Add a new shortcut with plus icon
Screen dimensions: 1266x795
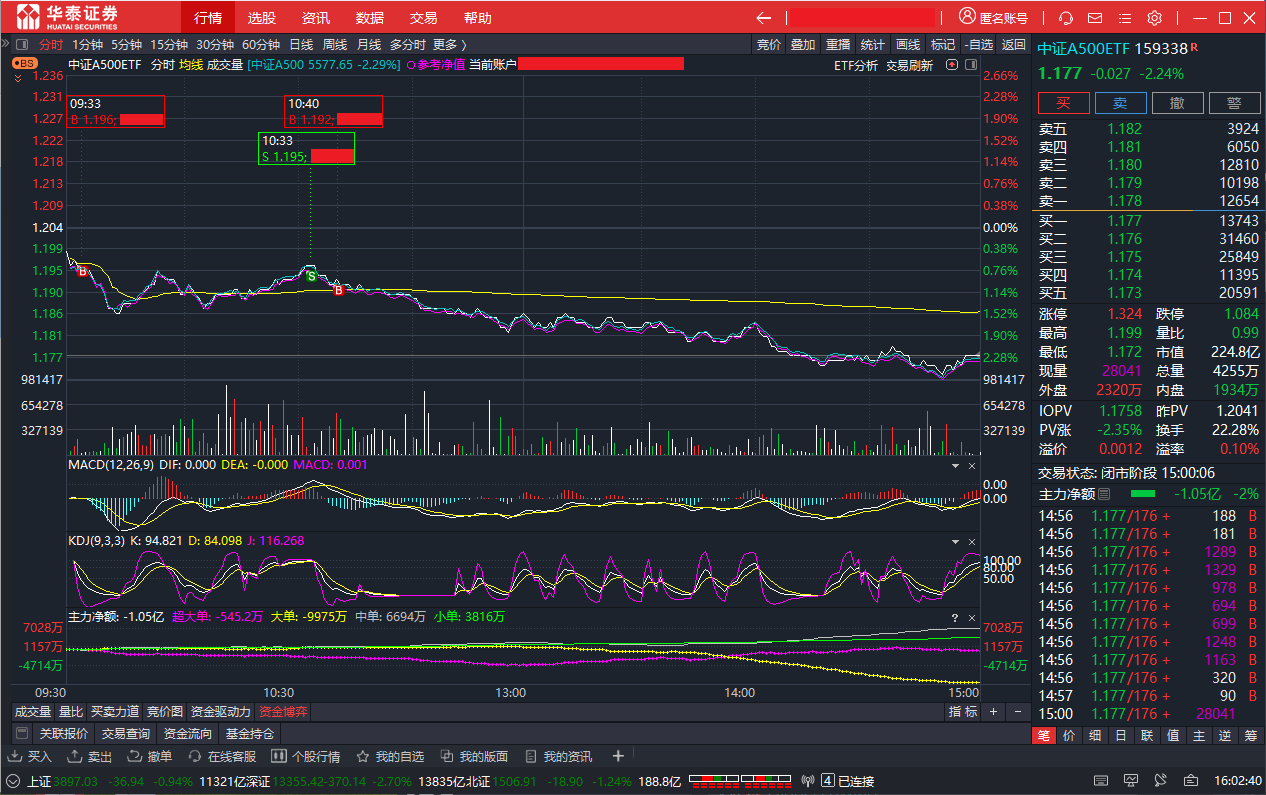pos(618,756)
